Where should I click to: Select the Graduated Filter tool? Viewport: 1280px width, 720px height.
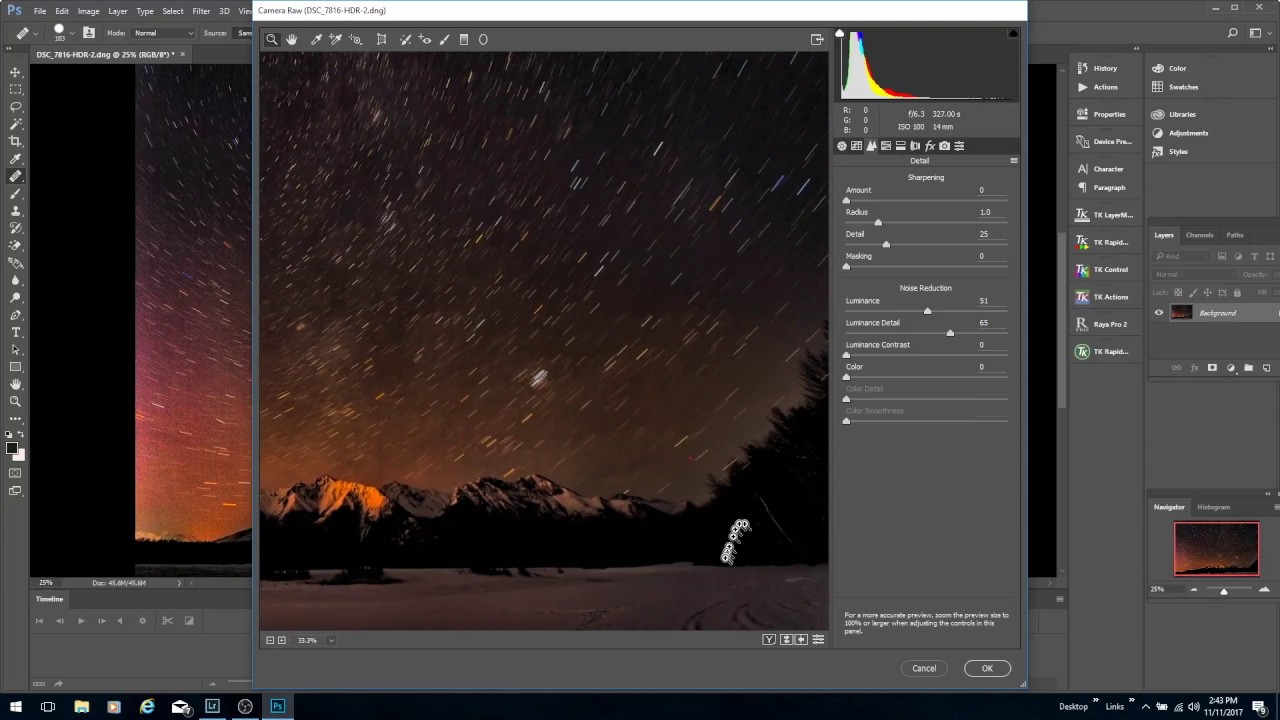(x=464, y=40)
